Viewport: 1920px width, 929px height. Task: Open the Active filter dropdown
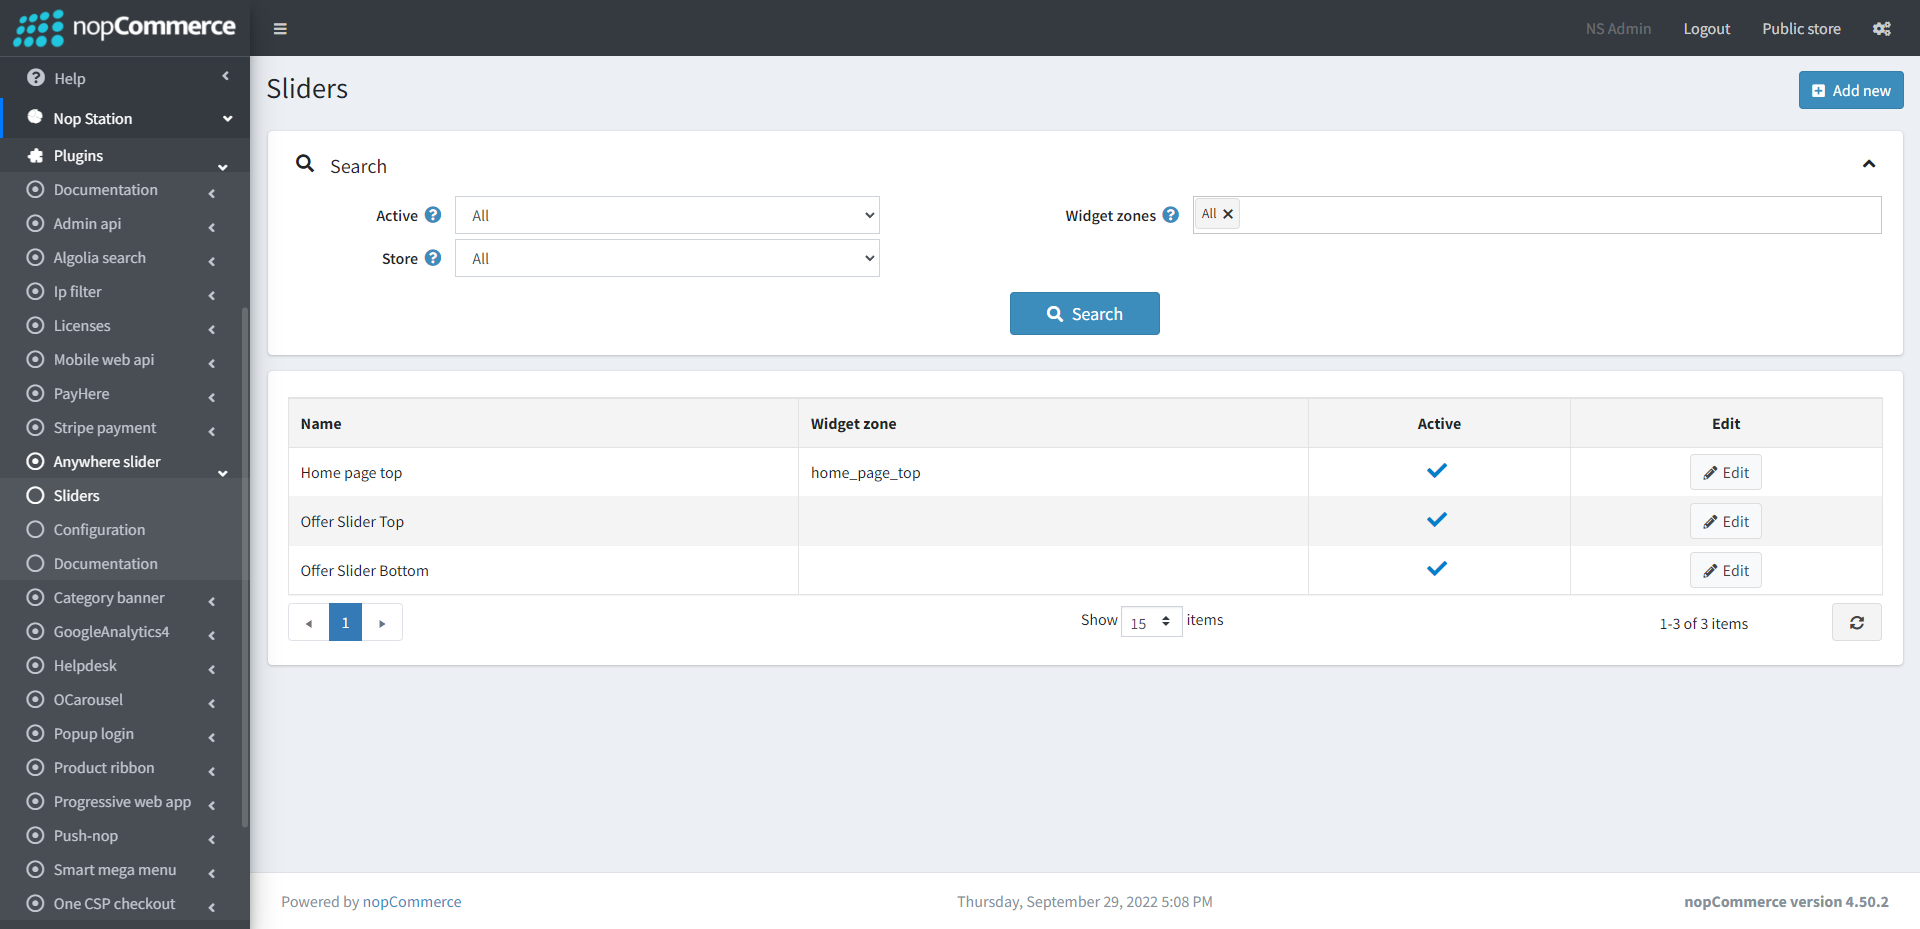667,216
